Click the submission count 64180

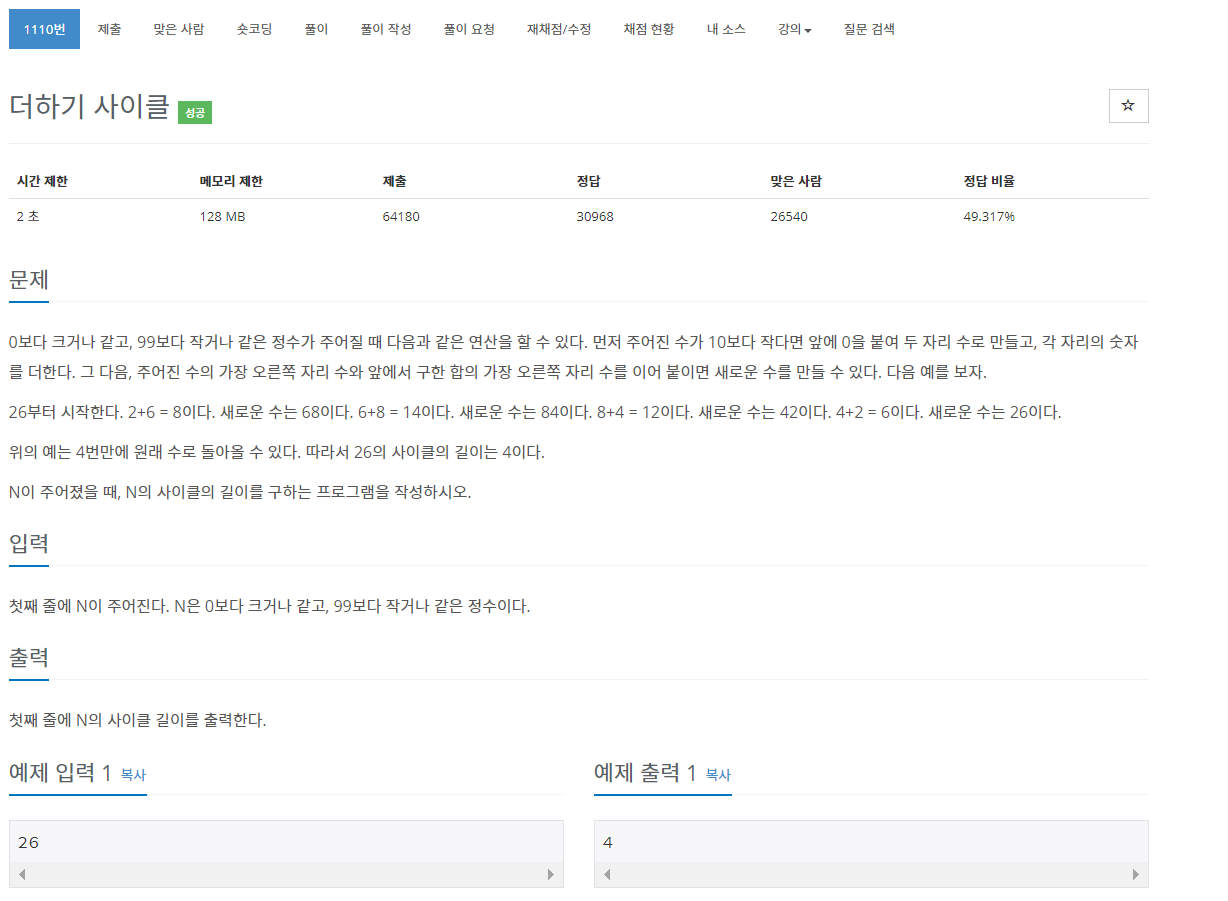click(401, 216)
